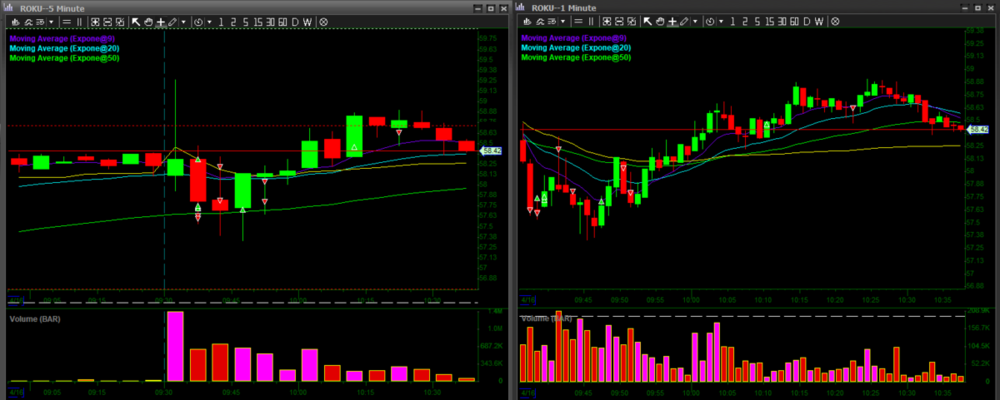Click vertical lines icon in 5-minute toolbar
Viewport: 1000px width, 400px height.
(79, 22)
